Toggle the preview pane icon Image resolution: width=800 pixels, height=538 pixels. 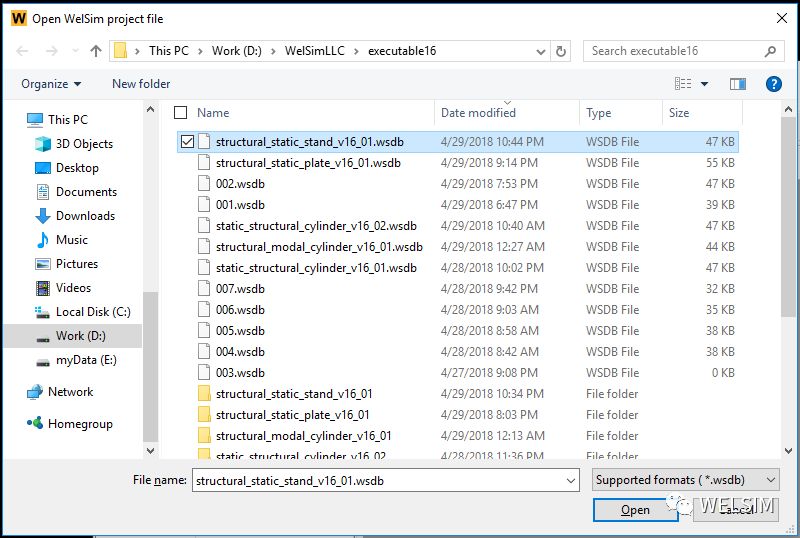tap(737, 84)
